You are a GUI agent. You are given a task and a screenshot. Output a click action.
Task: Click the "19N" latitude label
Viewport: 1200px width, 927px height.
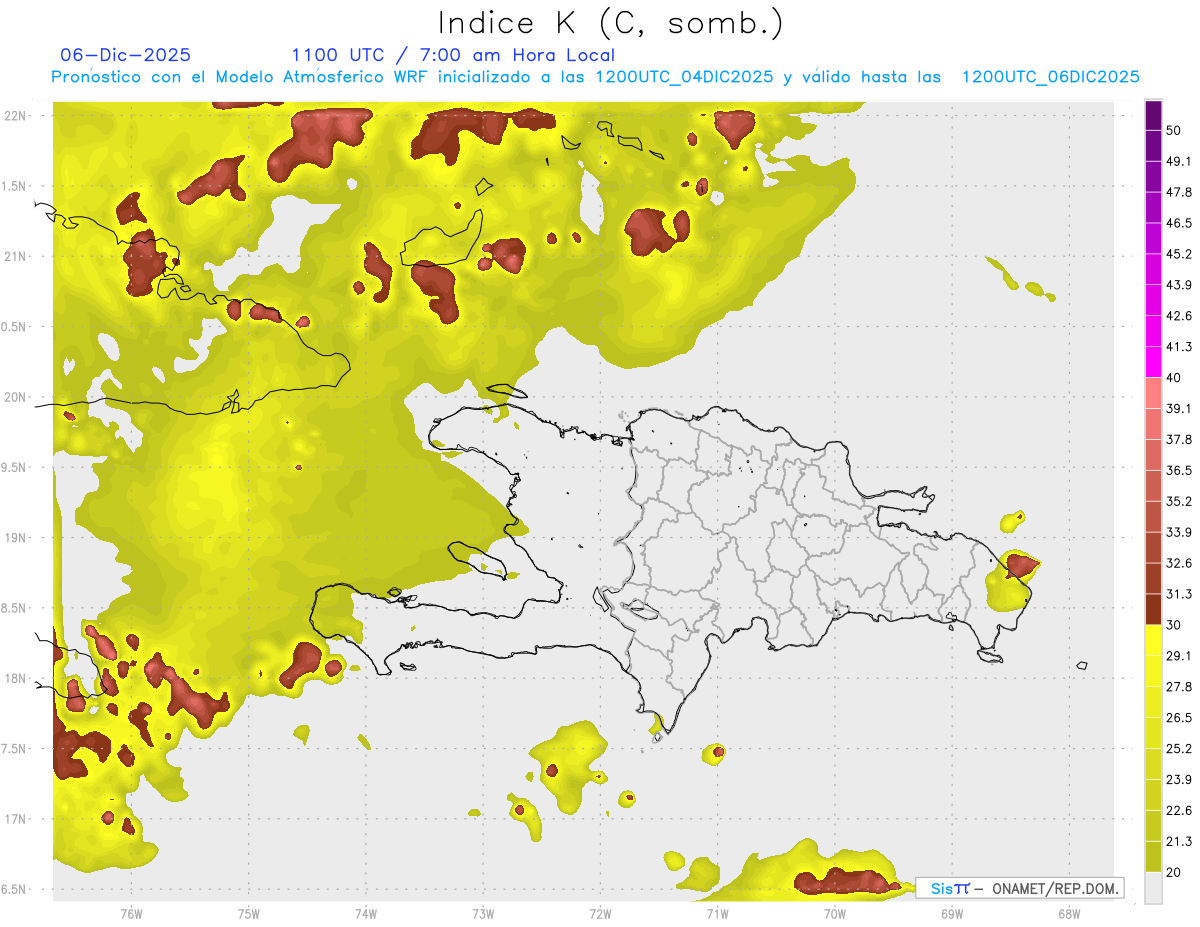(x=16, y=538)
